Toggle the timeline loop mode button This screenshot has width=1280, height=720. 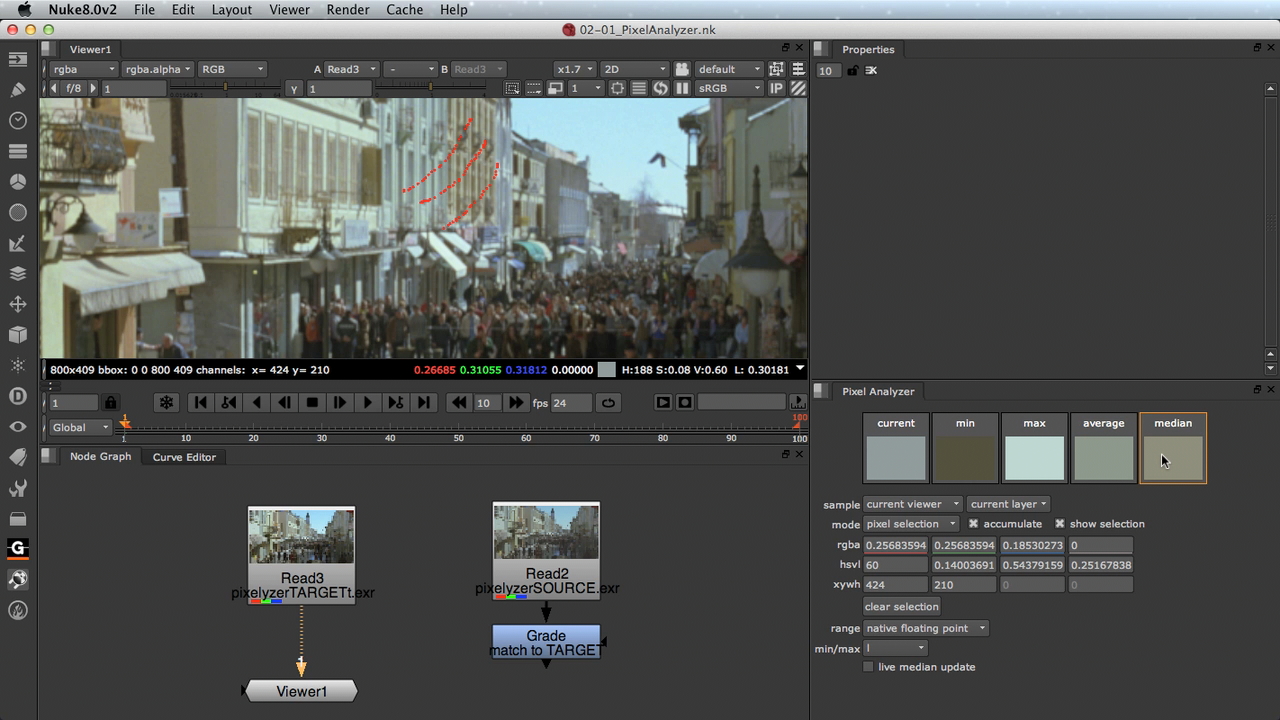click(608, 403)
